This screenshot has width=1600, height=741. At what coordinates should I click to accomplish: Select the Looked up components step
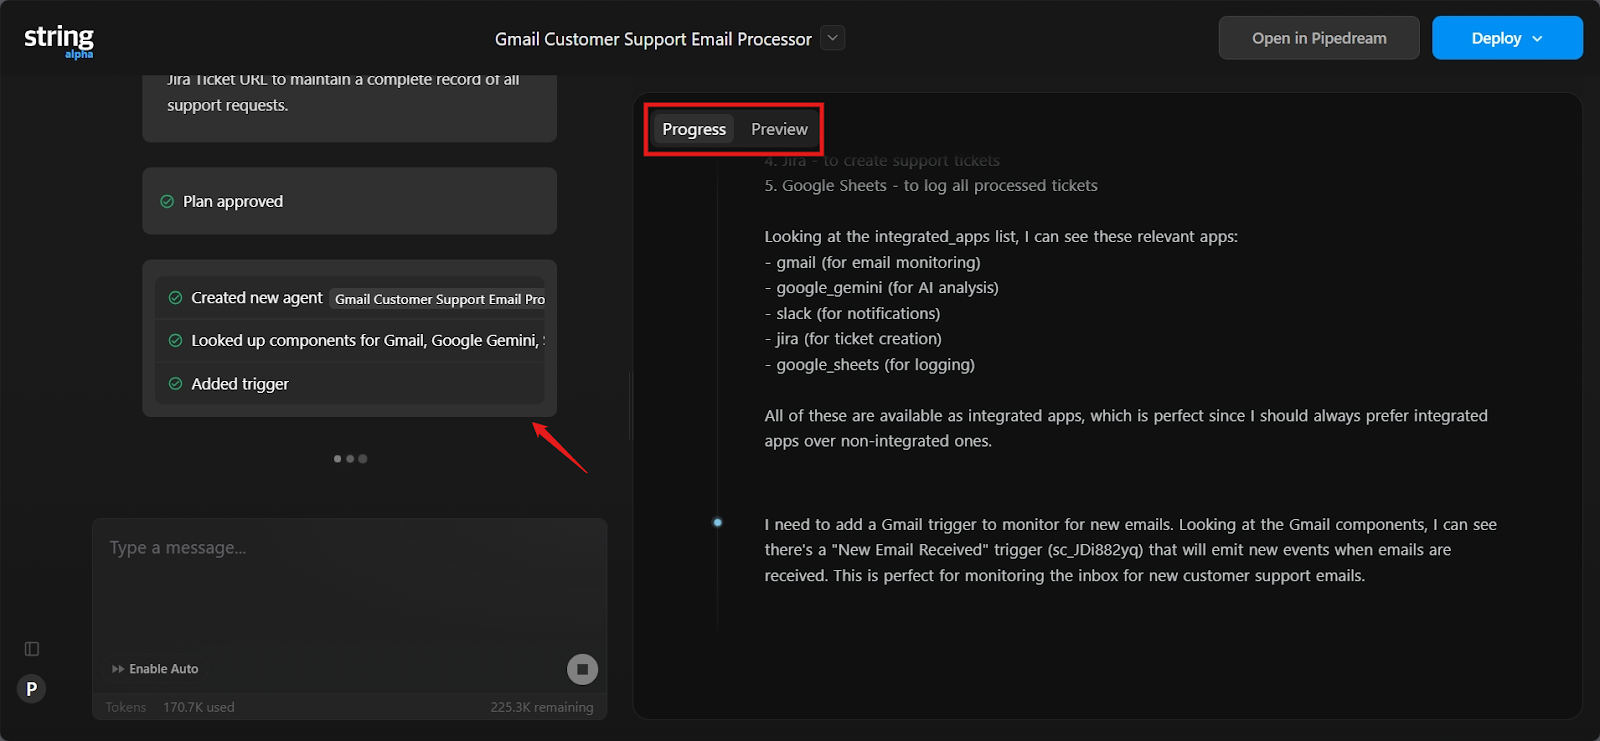click(x=350, y=341)
